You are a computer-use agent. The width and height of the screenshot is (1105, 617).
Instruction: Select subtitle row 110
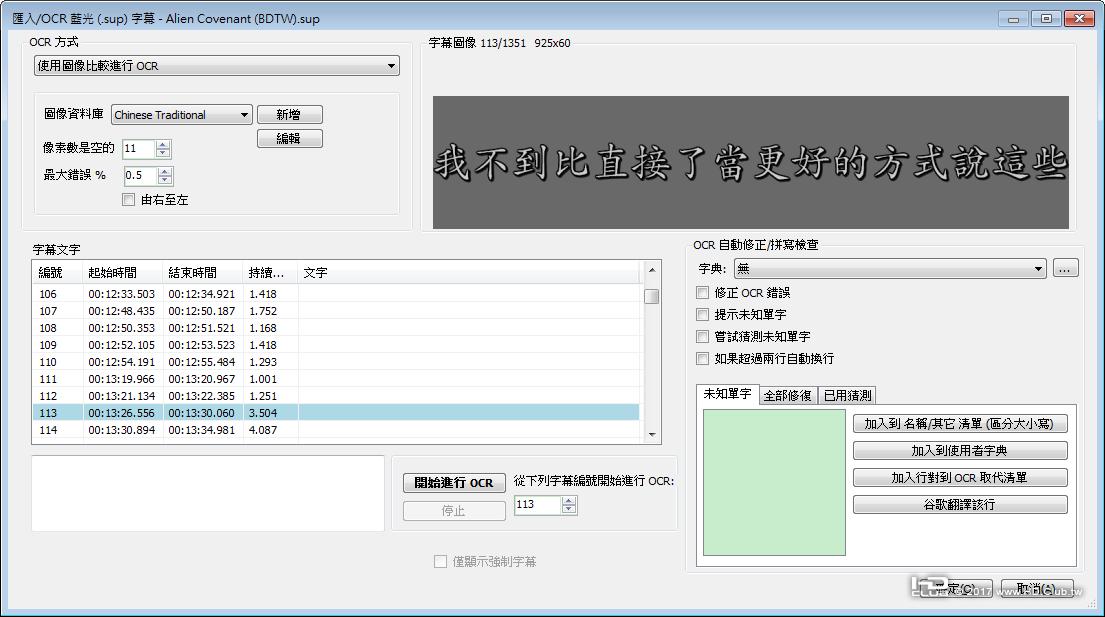pos(336,361)
